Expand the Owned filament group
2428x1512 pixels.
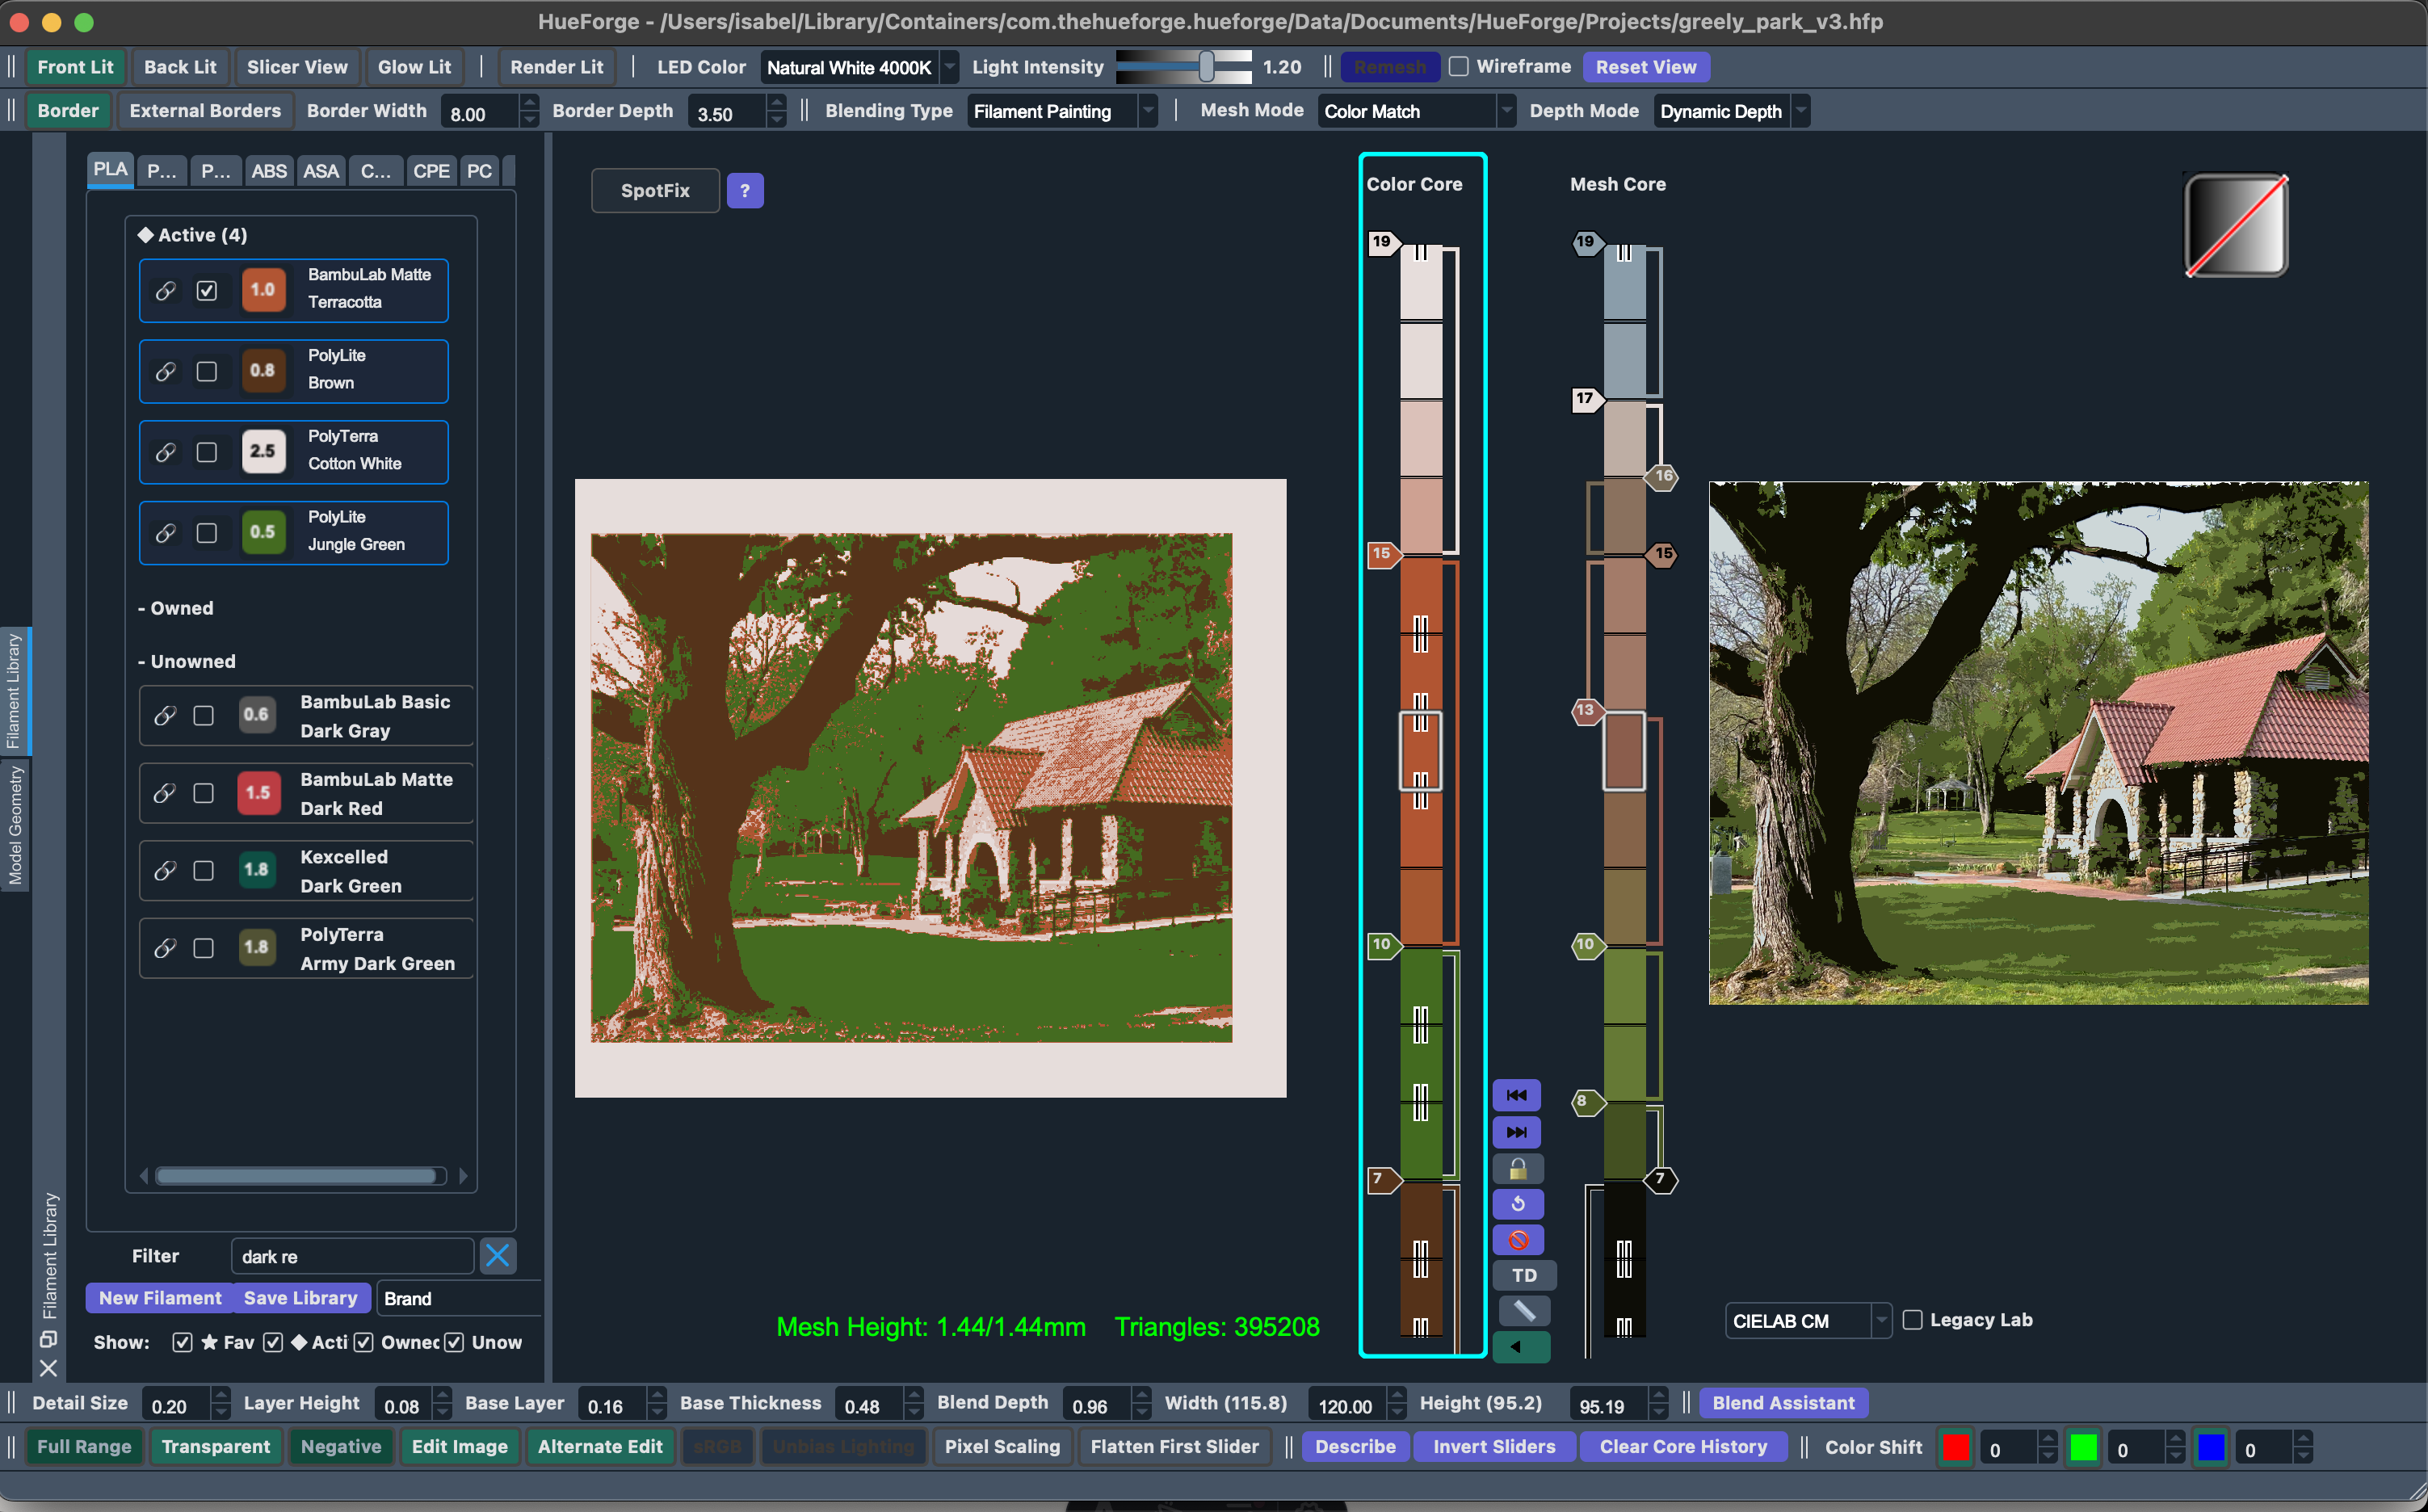pos(176,608)
